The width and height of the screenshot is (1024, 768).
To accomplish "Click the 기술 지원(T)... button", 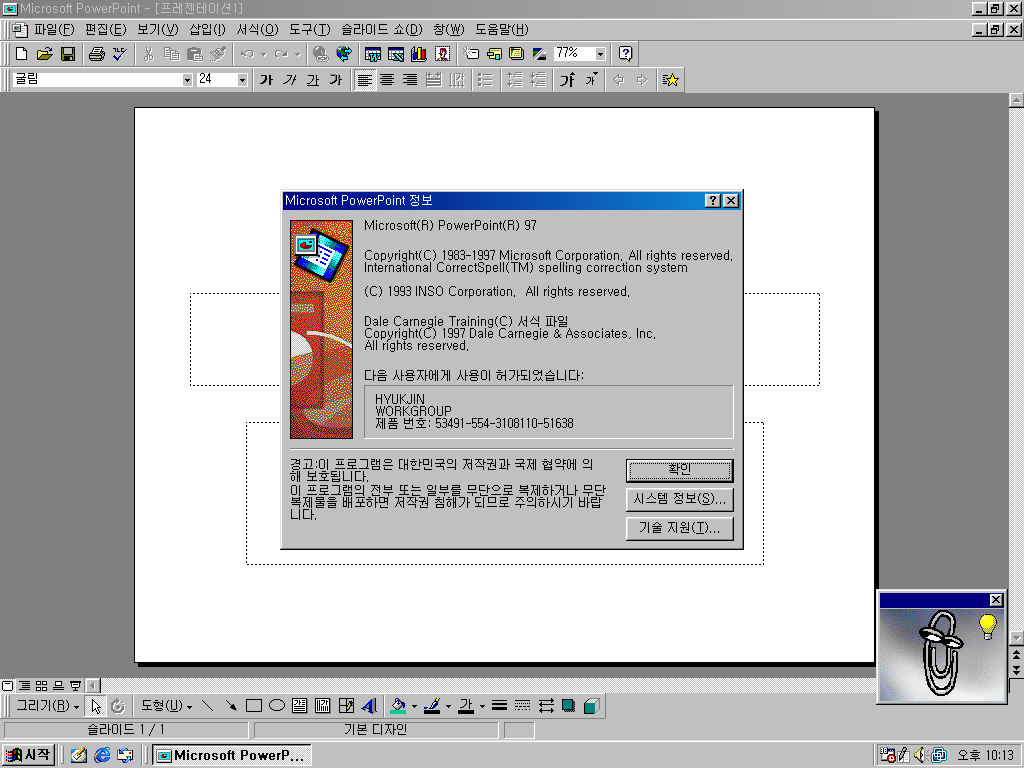I will tap(679, 528).
